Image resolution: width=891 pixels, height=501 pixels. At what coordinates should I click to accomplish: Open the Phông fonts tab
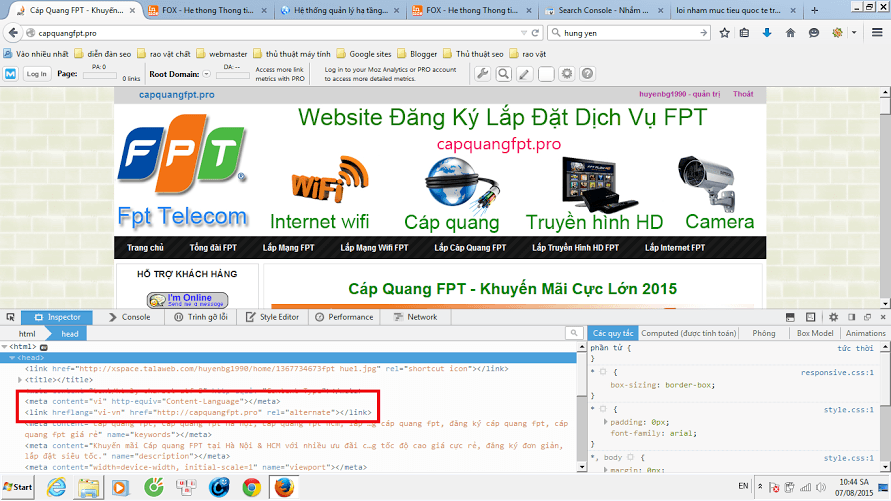764,333
